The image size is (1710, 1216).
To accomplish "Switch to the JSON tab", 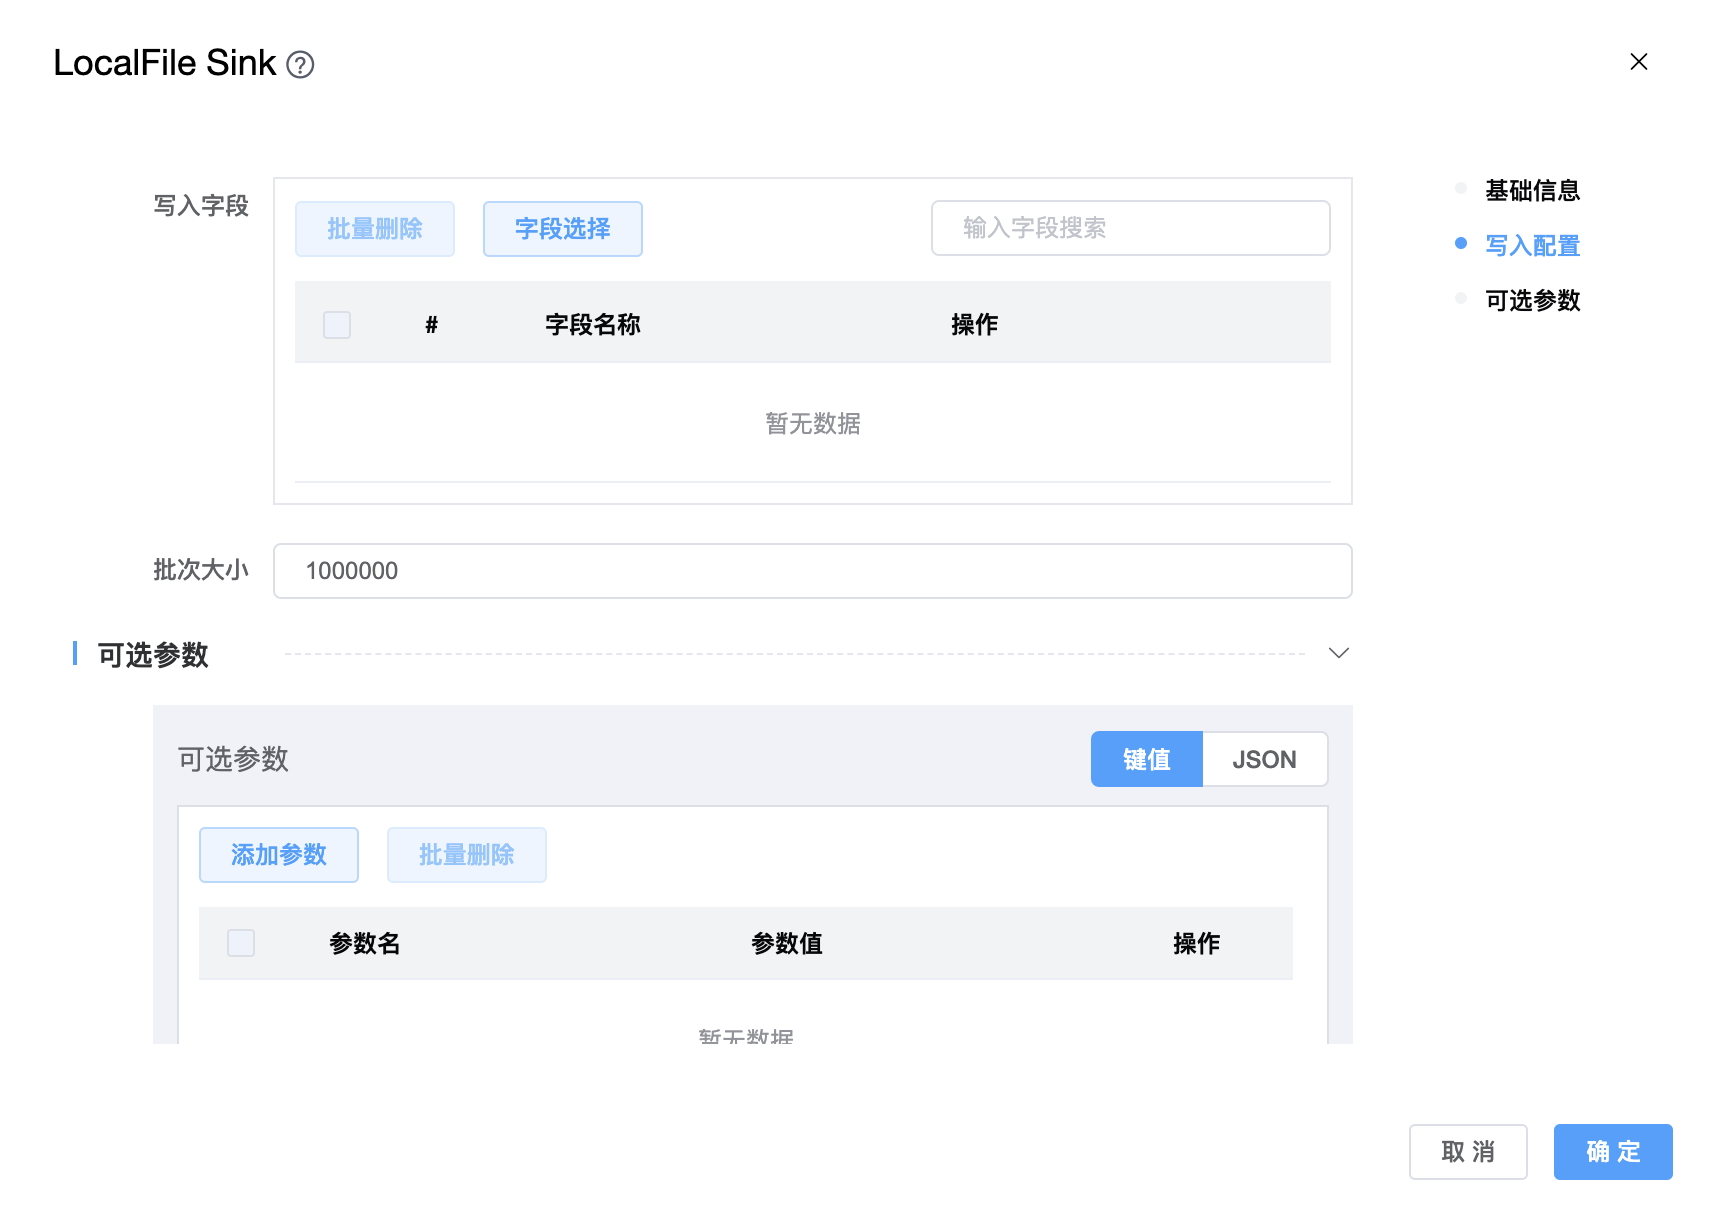I will [1264, 760].
